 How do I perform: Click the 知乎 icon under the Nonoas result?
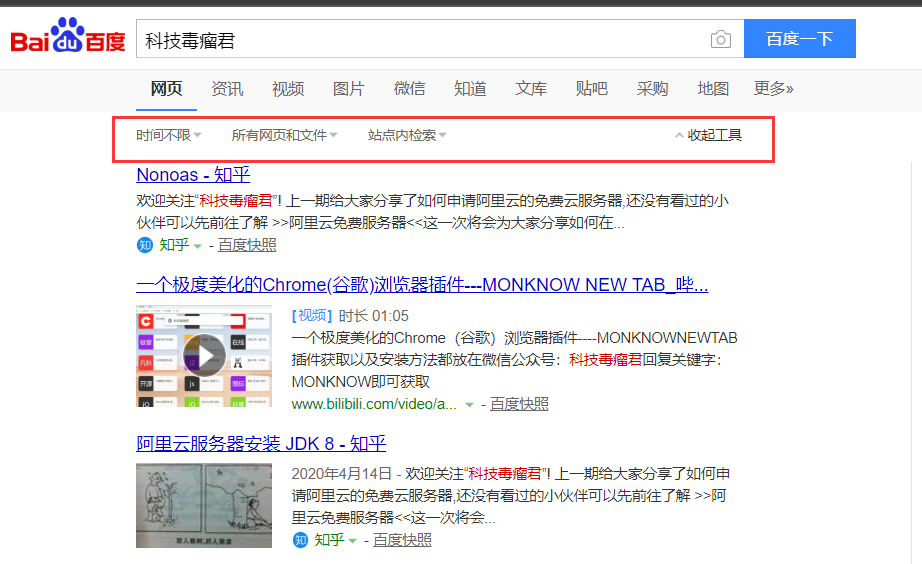click(x=145, y=245)
